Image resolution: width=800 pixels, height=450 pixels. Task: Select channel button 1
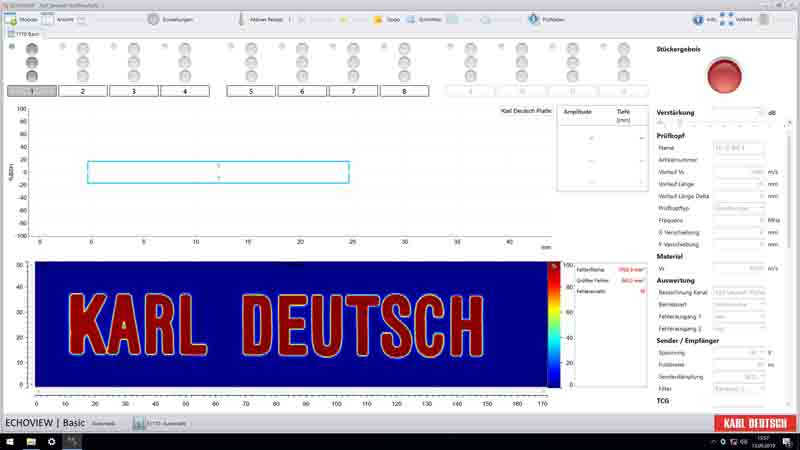(32, 91)
